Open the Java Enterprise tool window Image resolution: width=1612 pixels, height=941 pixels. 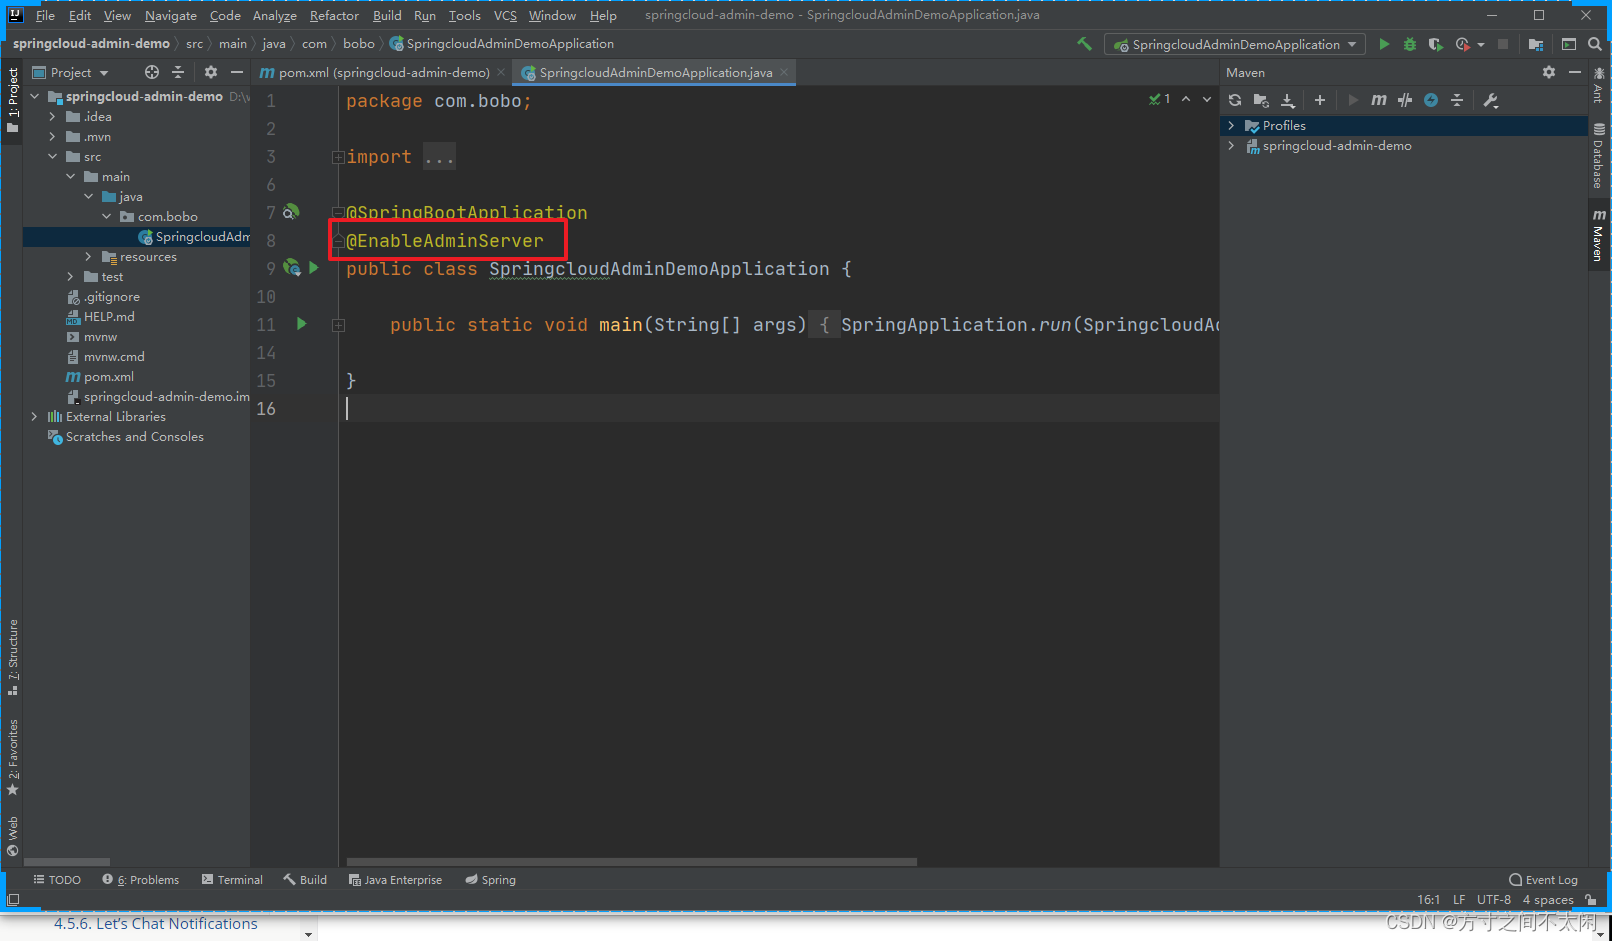tap(395, 879)
